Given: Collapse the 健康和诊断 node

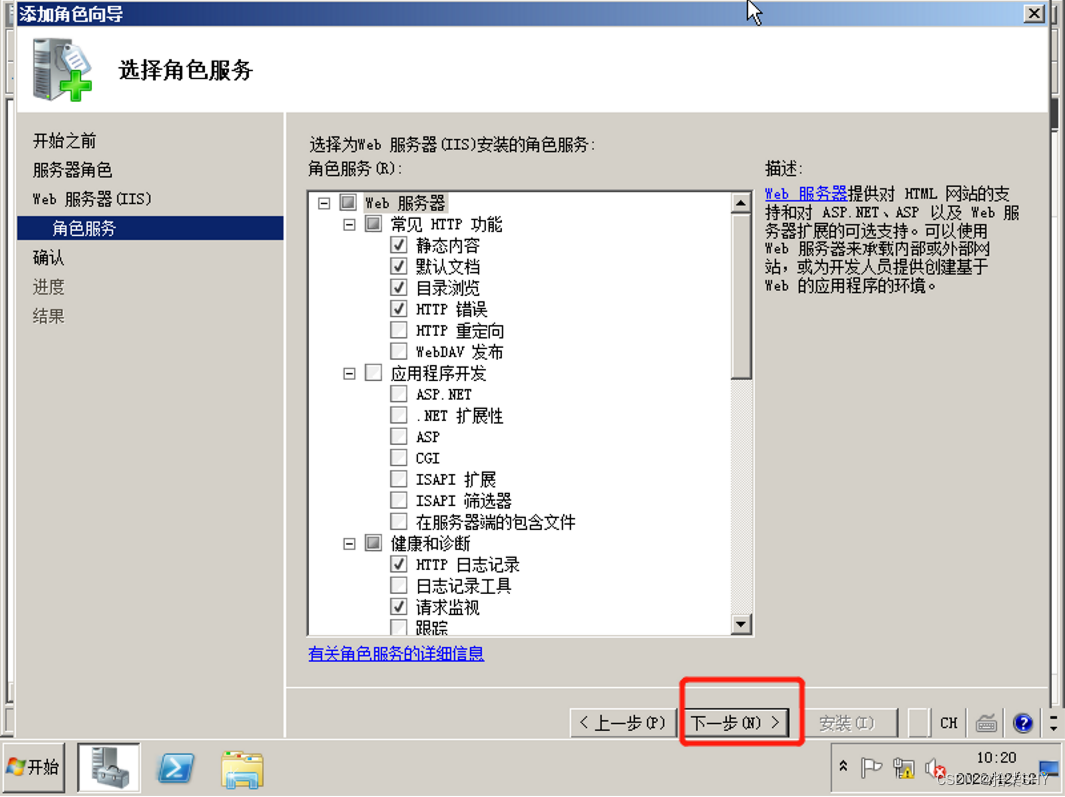Looking at the screenshot, I should (x=349, y=544).
